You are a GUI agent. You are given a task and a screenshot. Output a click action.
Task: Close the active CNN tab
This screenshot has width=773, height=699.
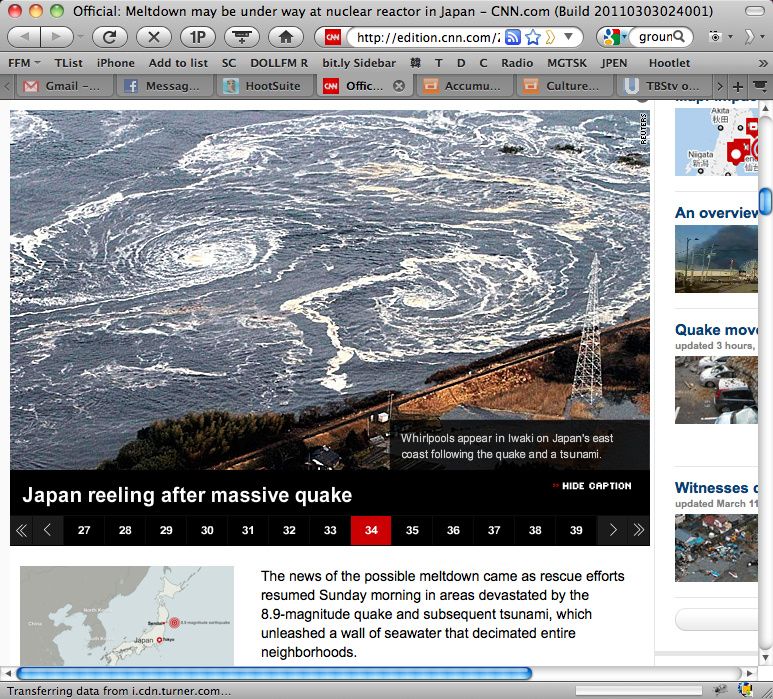coord(398,86)
